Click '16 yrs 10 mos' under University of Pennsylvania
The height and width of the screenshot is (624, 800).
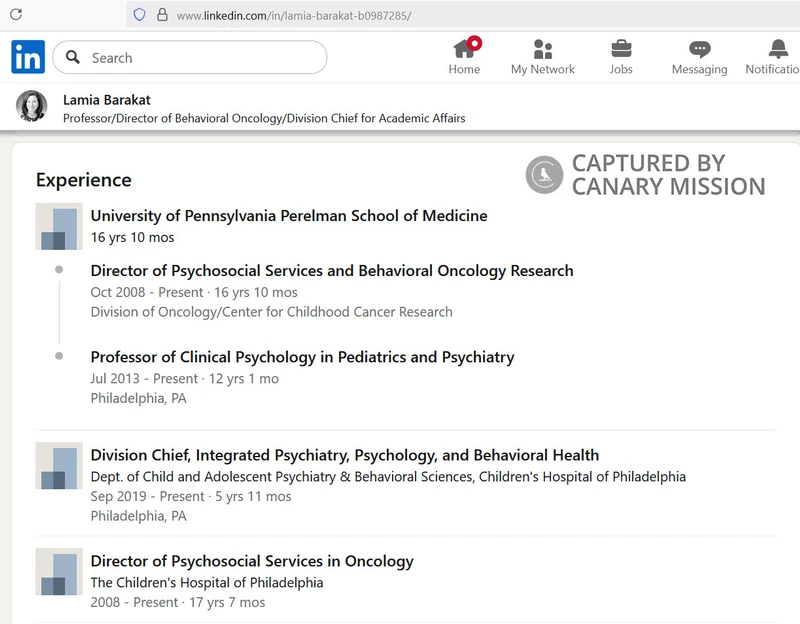pos(132,237)
